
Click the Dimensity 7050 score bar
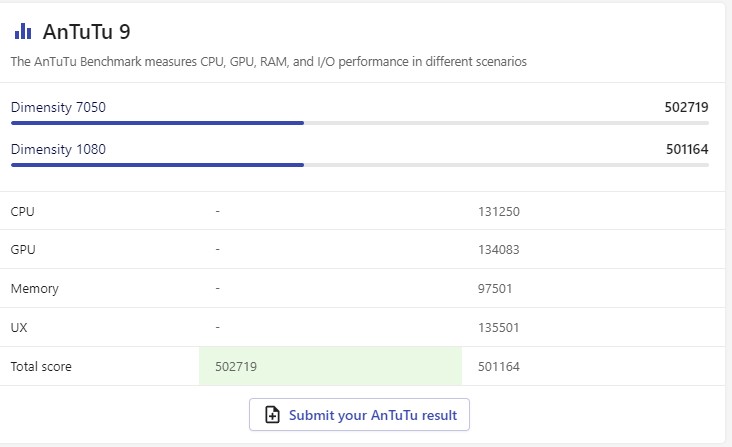tap(157, 123)
